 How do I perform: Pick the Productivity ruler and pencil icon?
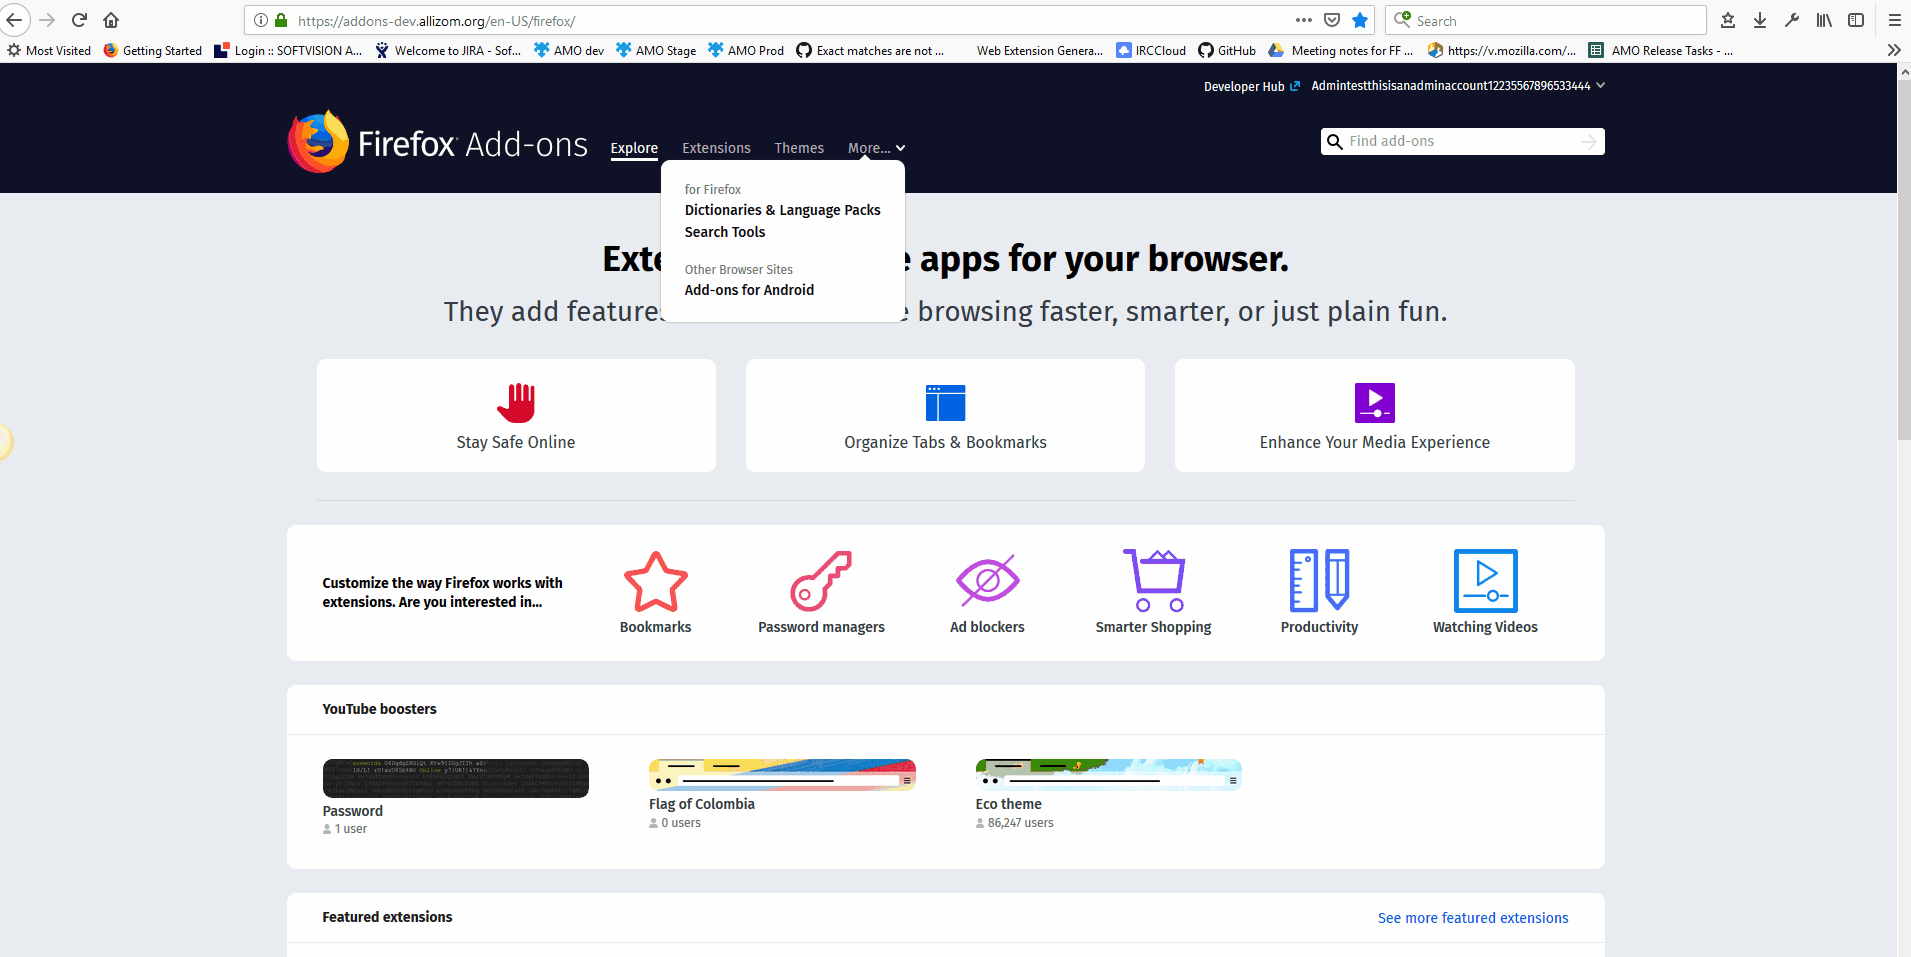click(x=1320, y=580)
